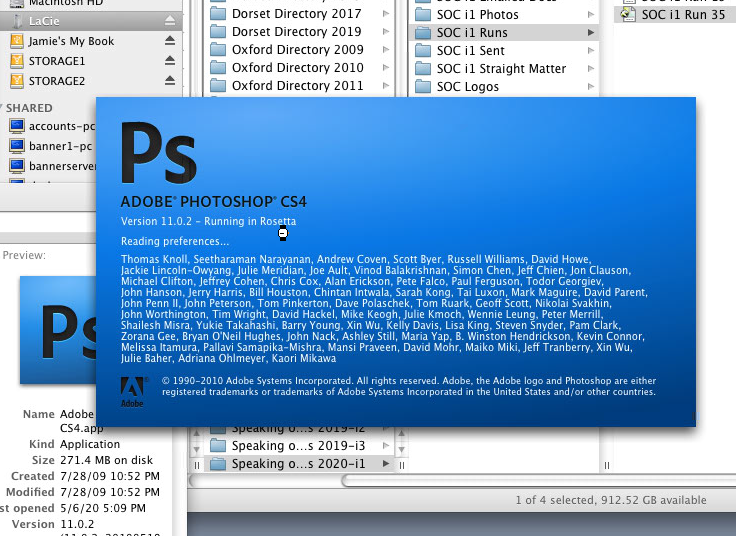Click 'ADOBE PHOTOSHOP CS4' title on splash
The width and height of the screenshot is (736, 536).
click(x=214, y=202)
